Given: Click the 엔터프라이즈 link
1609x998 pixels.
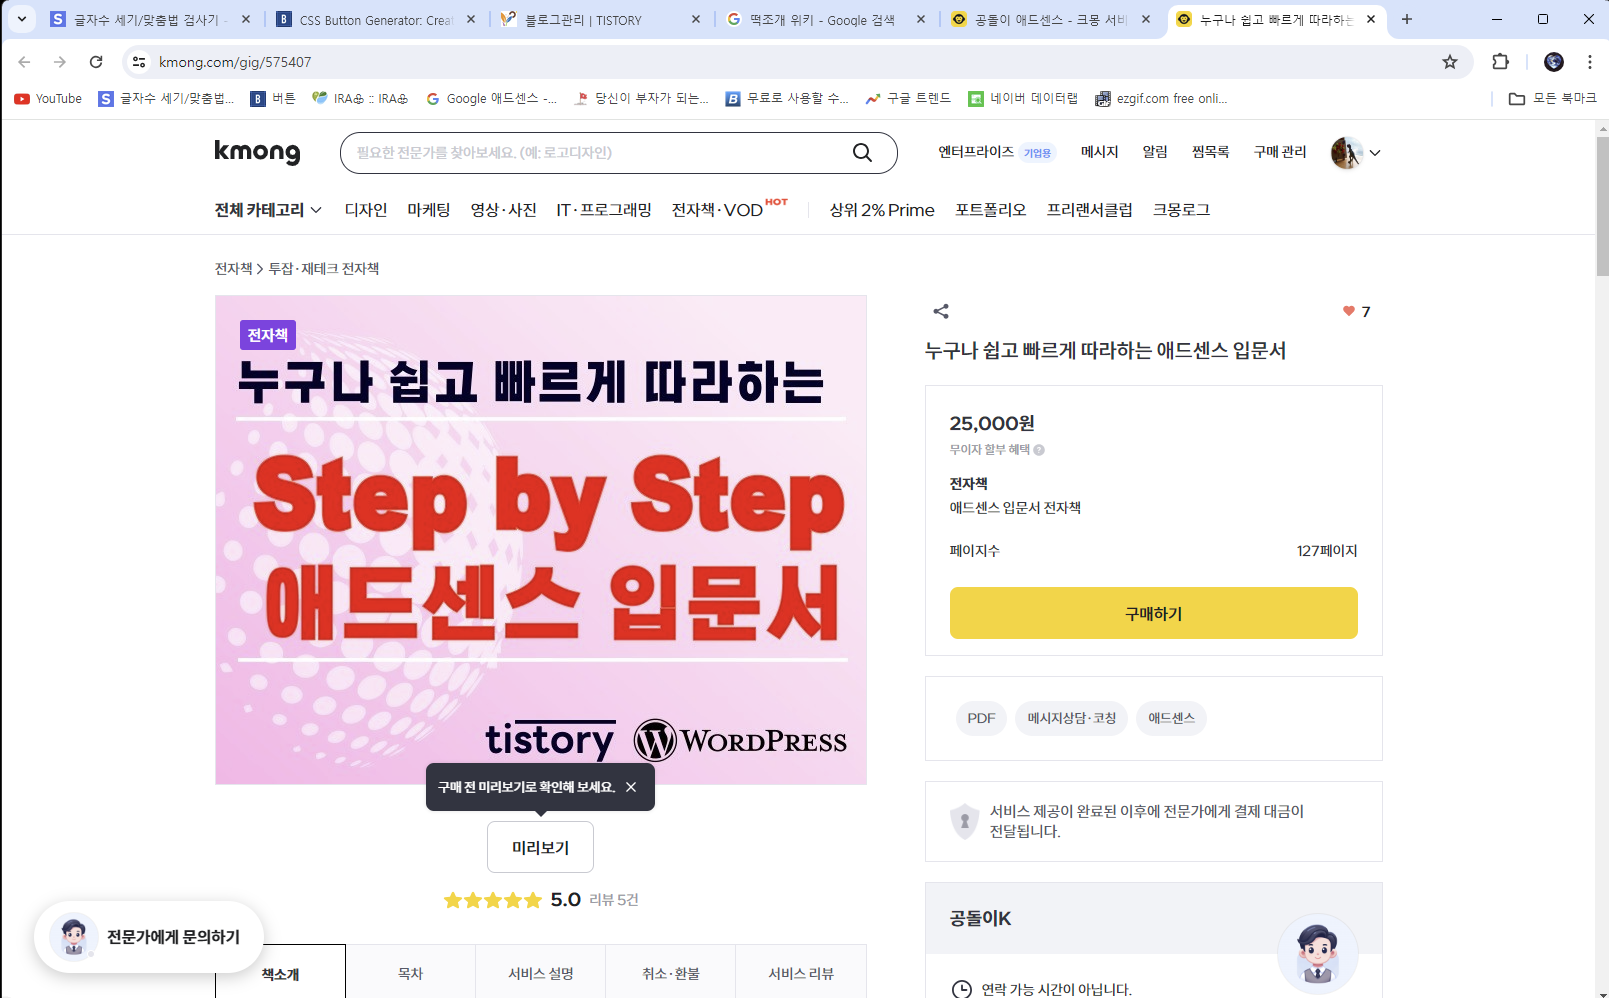Looking at the screenshot, I should pyautogui.click(x=976, y=152).
